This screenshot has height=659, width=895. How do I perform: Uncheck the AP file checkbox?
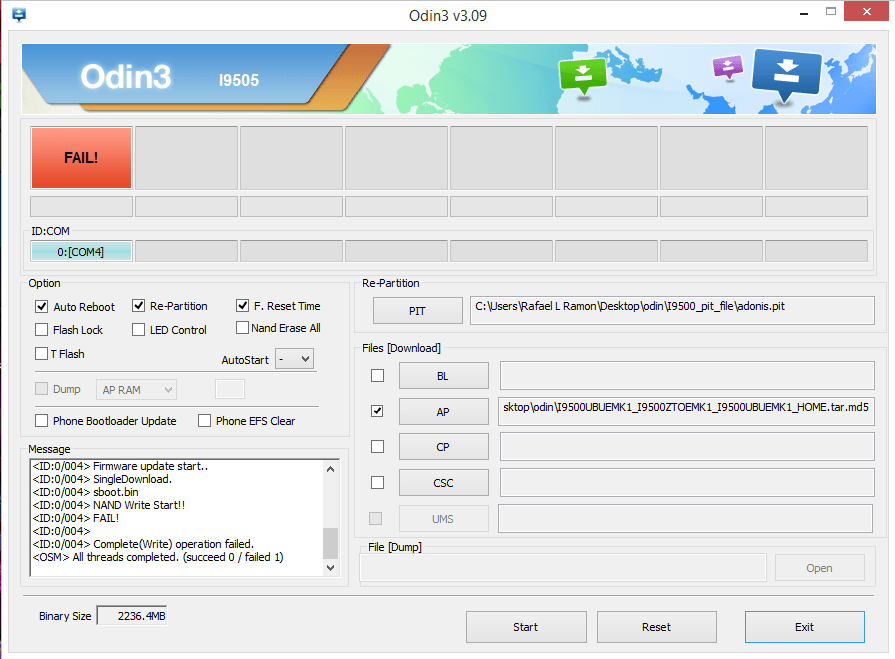377,411
